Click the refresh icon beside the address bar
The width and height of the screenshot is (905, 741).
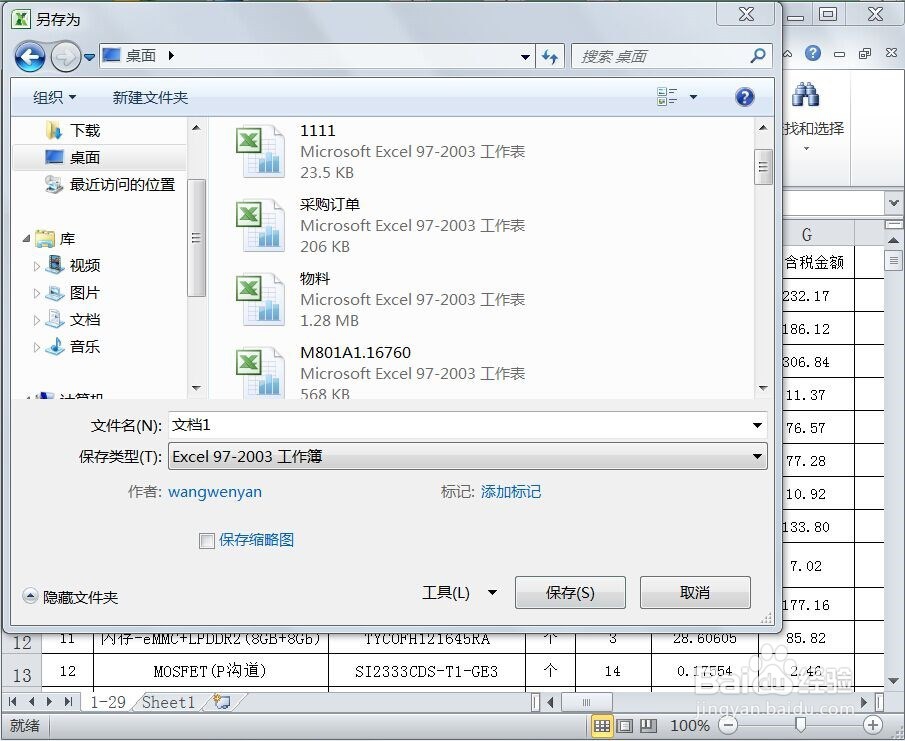click(550, 56)
